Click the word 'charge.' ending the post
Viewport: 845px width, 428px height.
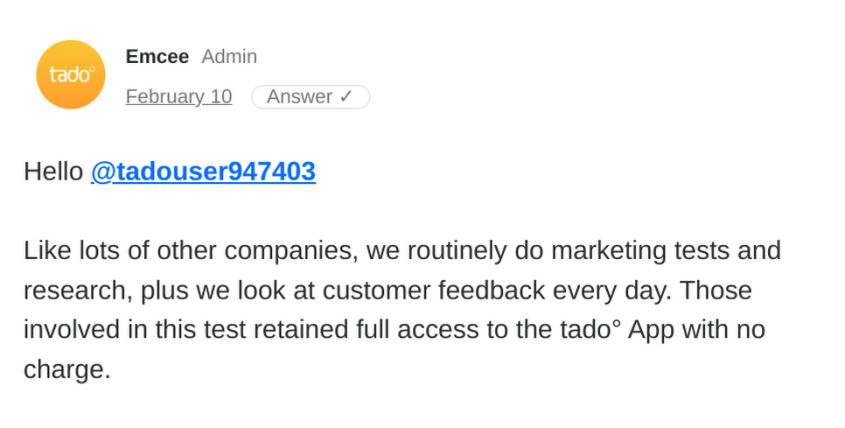[x=67, y=369]
